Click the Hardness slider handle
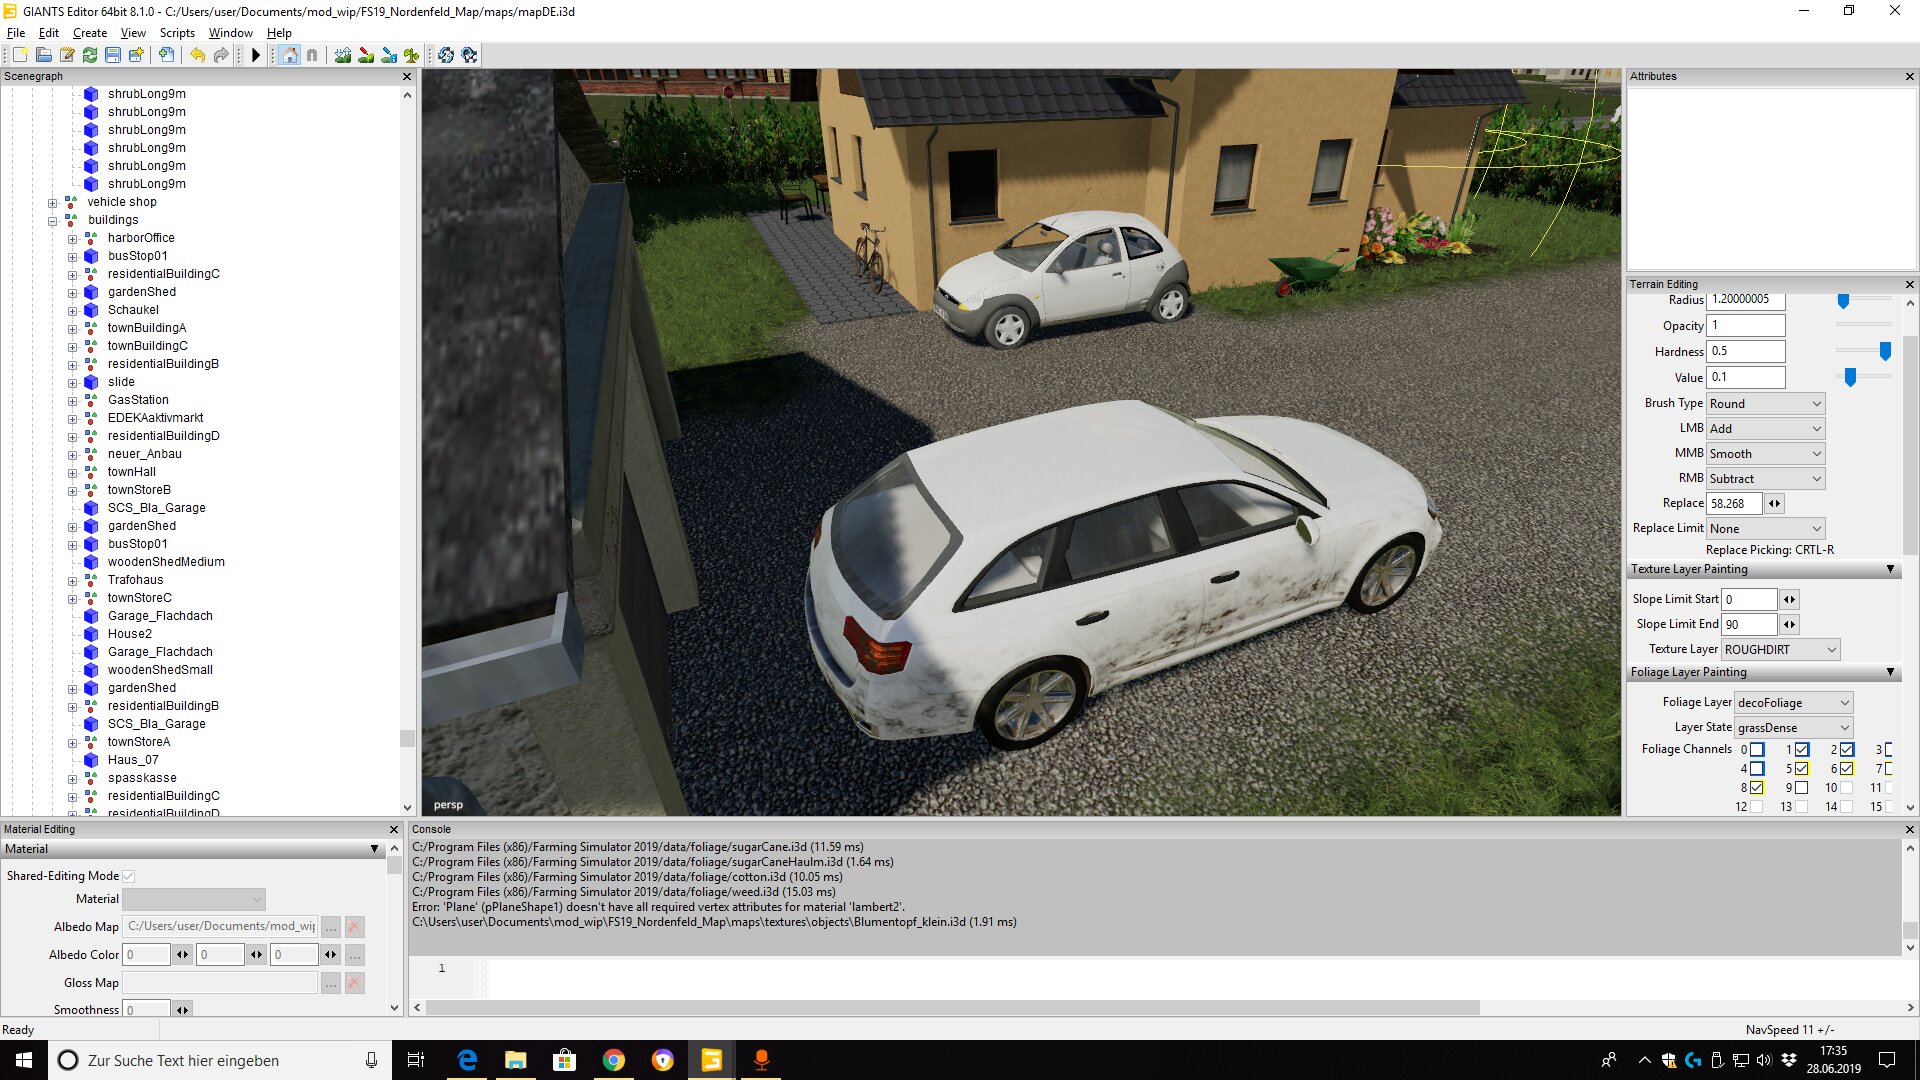Screen dimensions: 1920x1080 (x=1885, y=351)
